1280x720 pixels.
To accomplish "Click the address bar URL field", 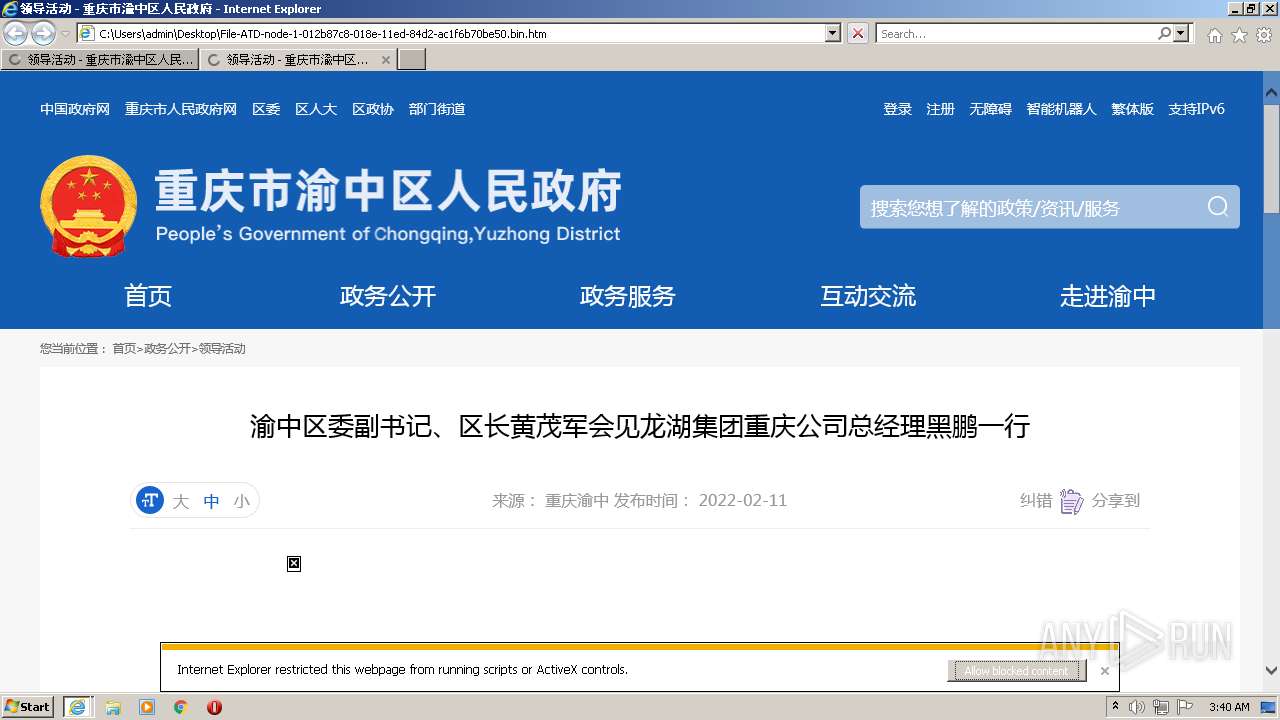I will click(460, 33).
